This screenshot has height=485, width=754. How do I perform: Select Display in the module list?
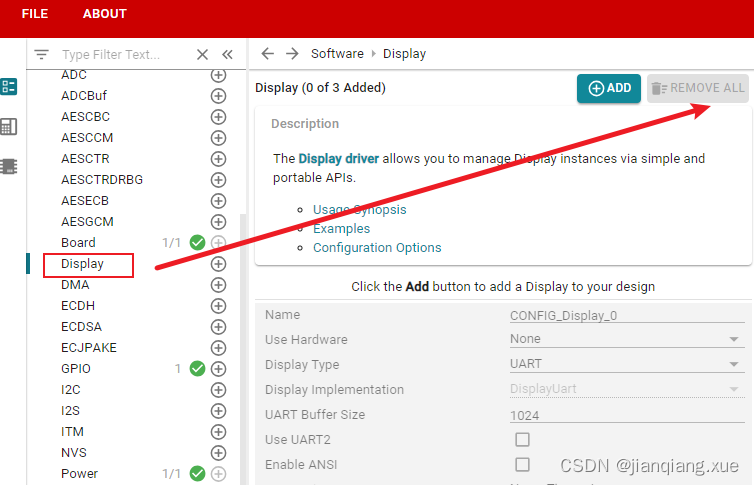[82, 264]
